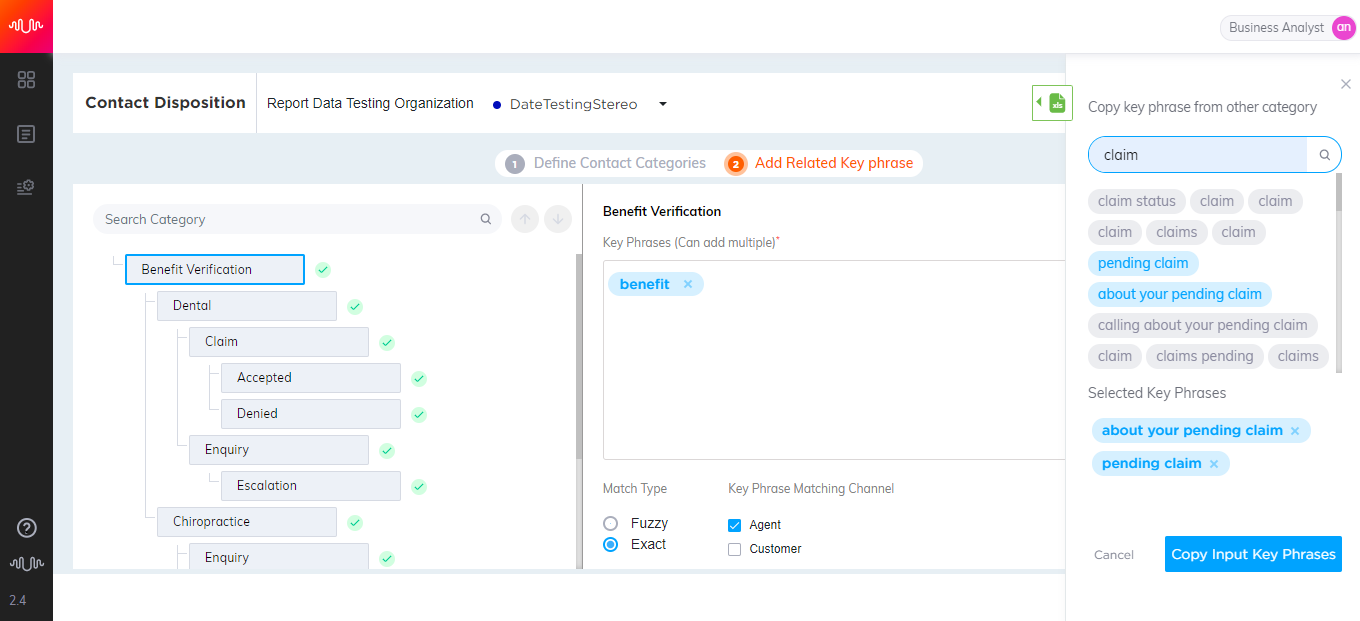Pick the 'claims pending' phrase chip
This screenshot has width=1360, height=621.
tap(1205, 356)
